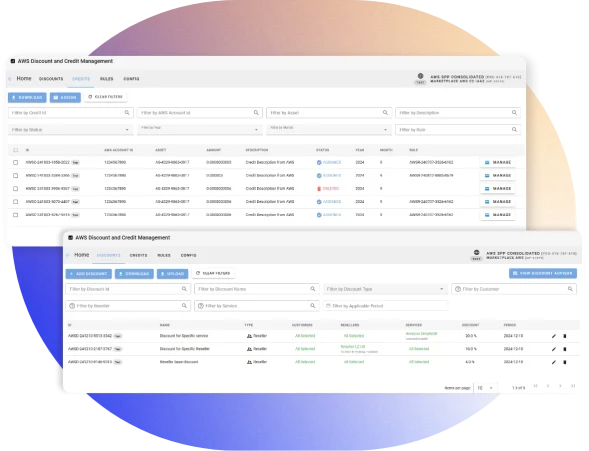Open Discounts tab in Credits window
The image size is (589, 451).
pos(51,79)
